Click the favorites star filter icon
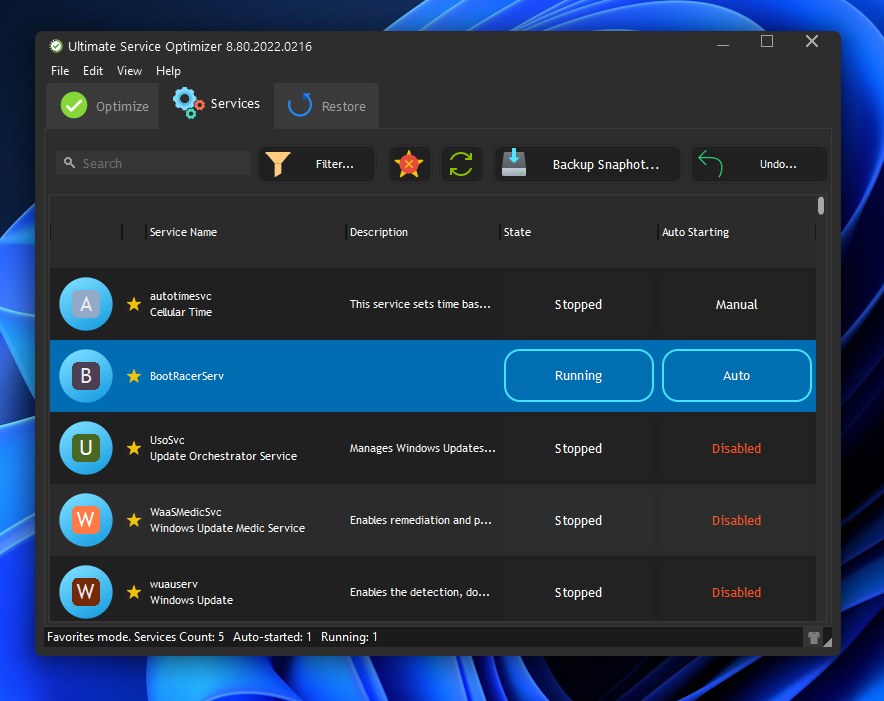This screenshot has height=701, width=884. (410, 164)
